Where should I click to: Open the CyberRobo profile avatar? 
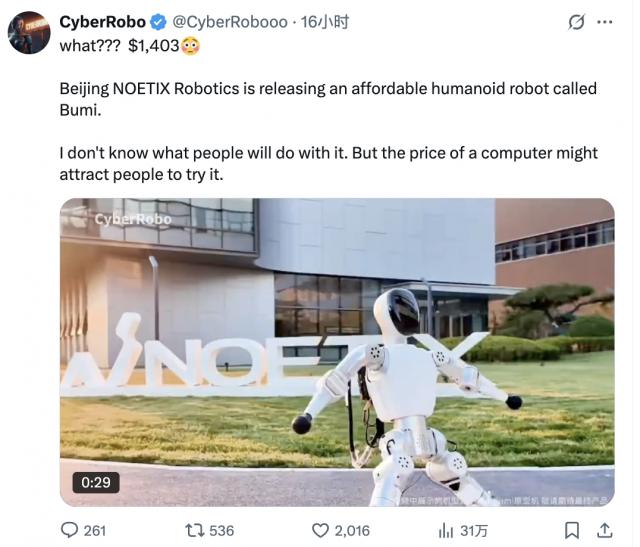coord(29,32)
